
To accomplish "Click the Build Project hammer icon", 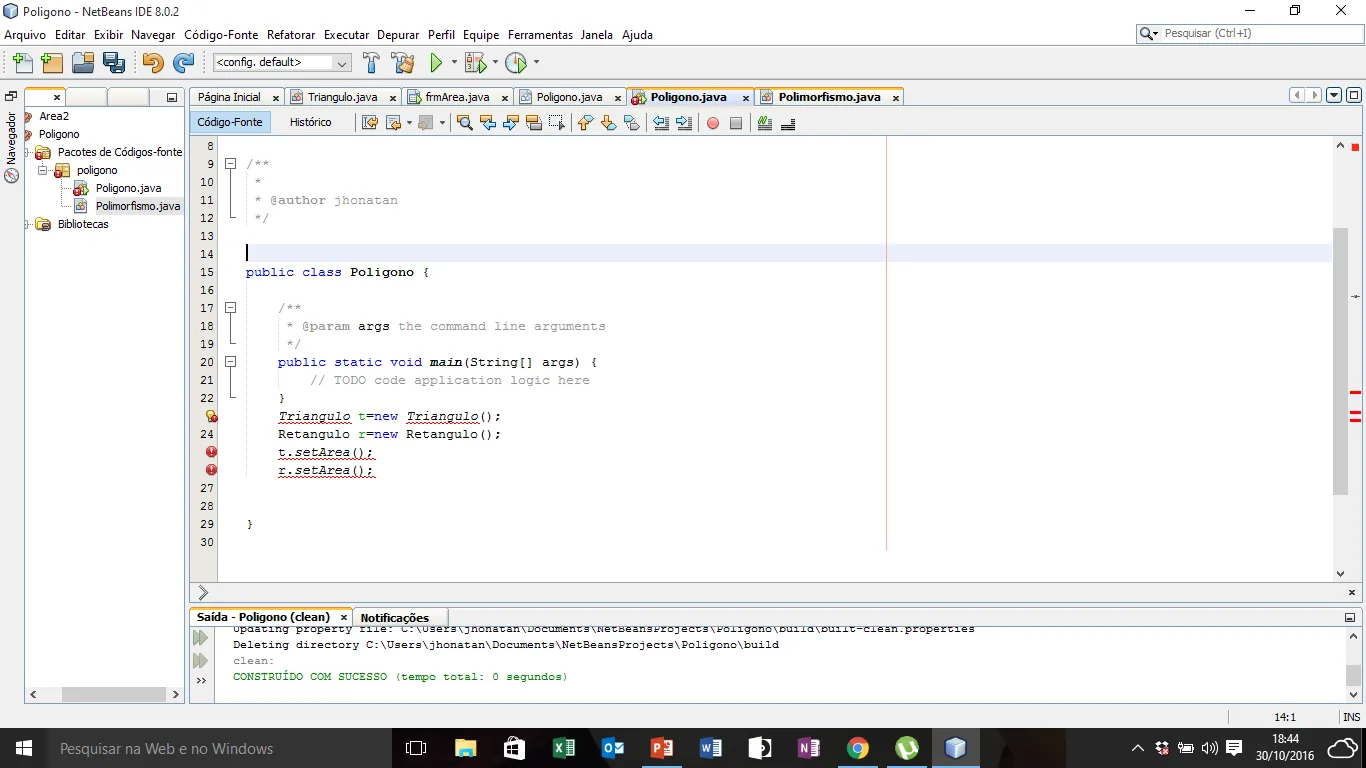I will pyautogui.click(x=371, y=63).
